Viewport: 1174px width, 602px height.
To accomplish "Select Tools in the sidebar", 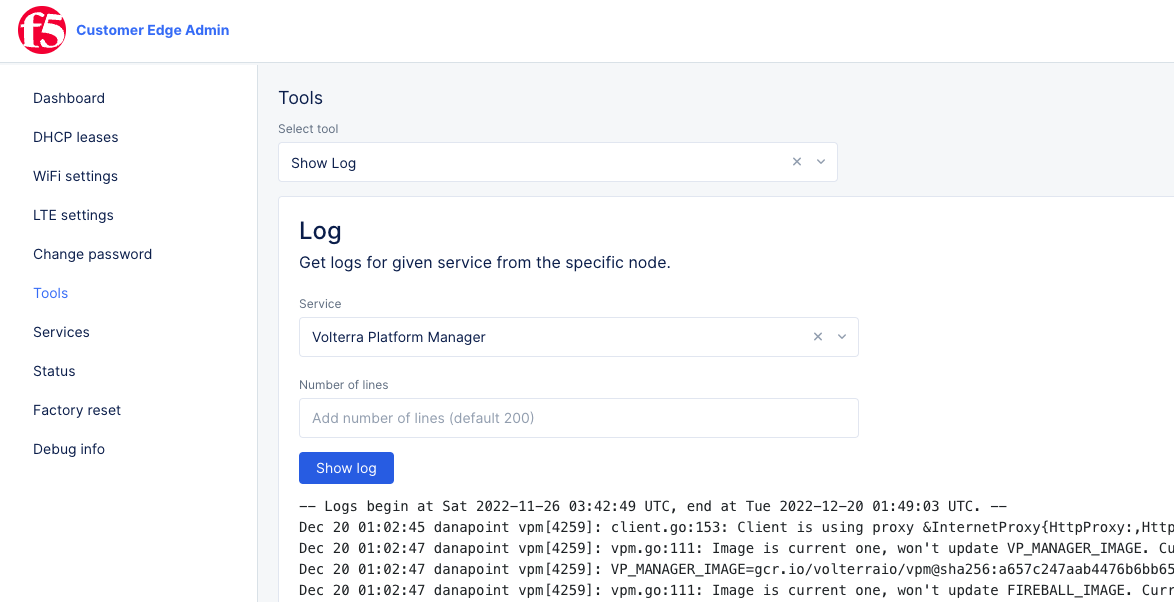I will (x=50, y=293).
